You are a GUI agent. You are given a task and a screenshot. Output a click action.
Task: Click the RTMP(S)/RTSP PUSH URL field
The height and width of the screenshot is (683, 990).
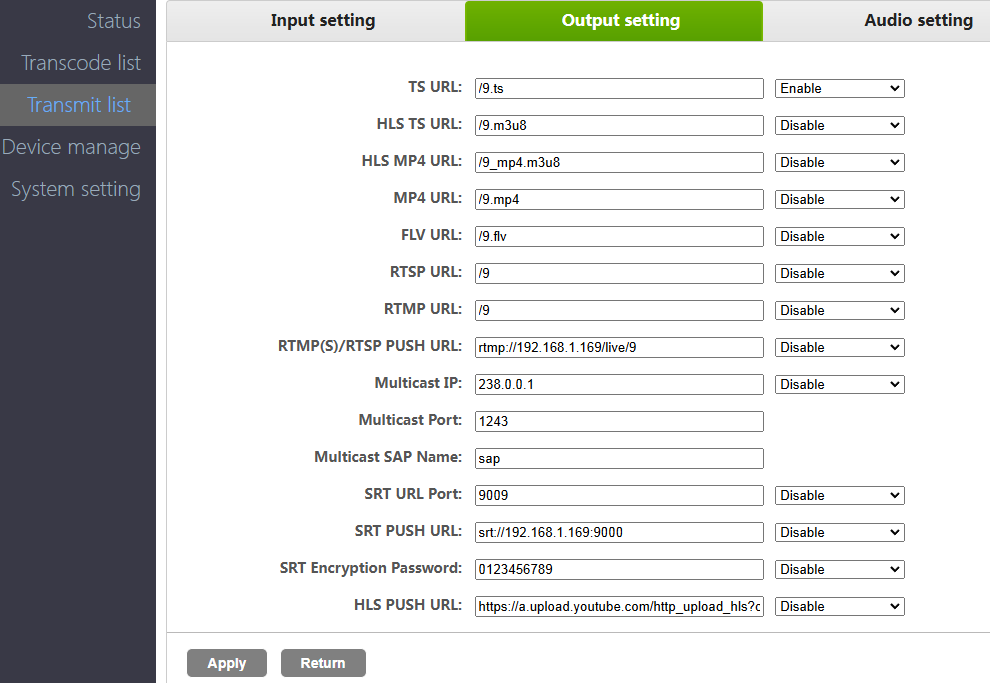619,347
